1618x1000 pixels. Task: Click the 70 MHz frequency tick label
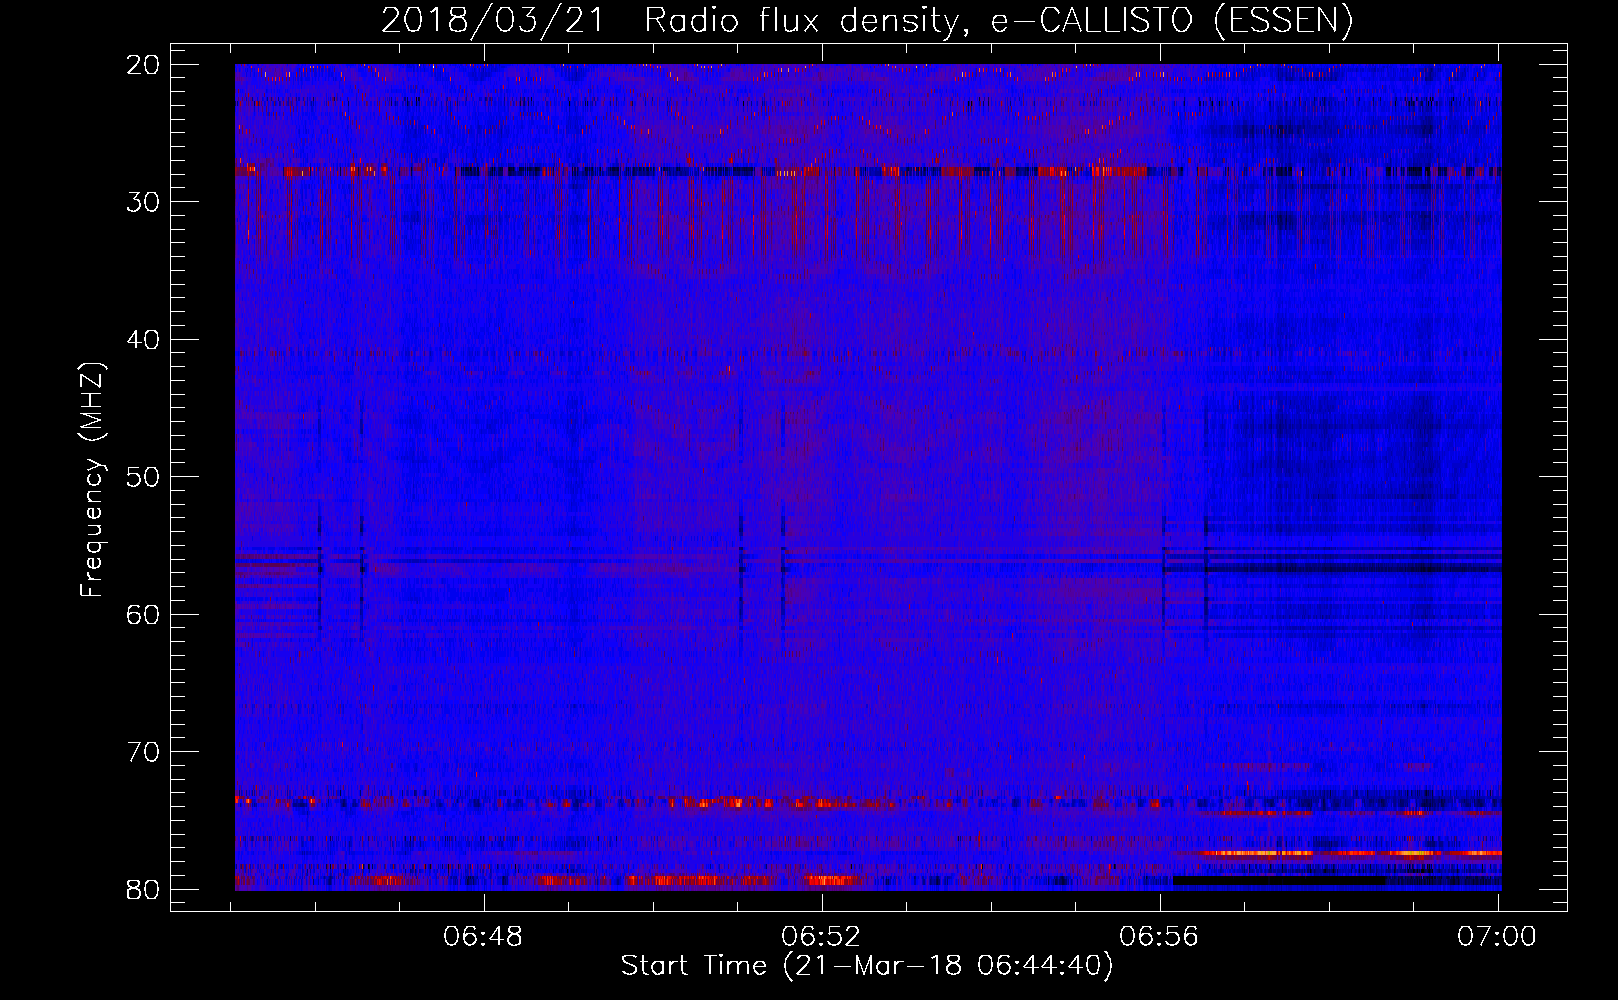[144, 752]
